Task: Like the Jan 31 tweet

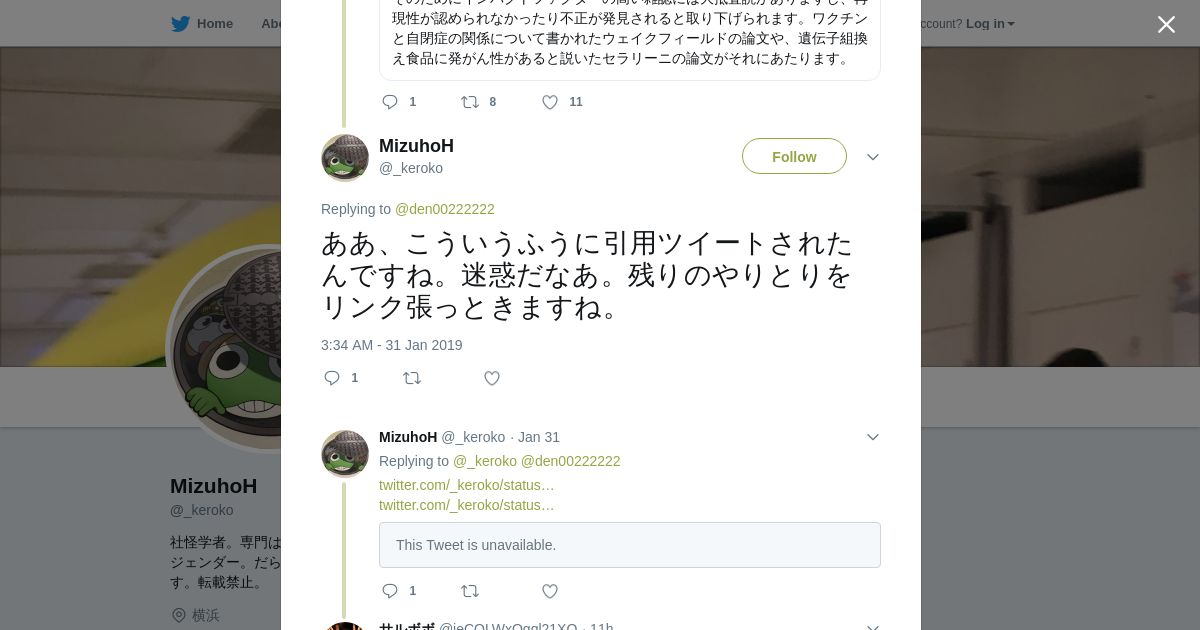Action: click(x=550, y=591)
